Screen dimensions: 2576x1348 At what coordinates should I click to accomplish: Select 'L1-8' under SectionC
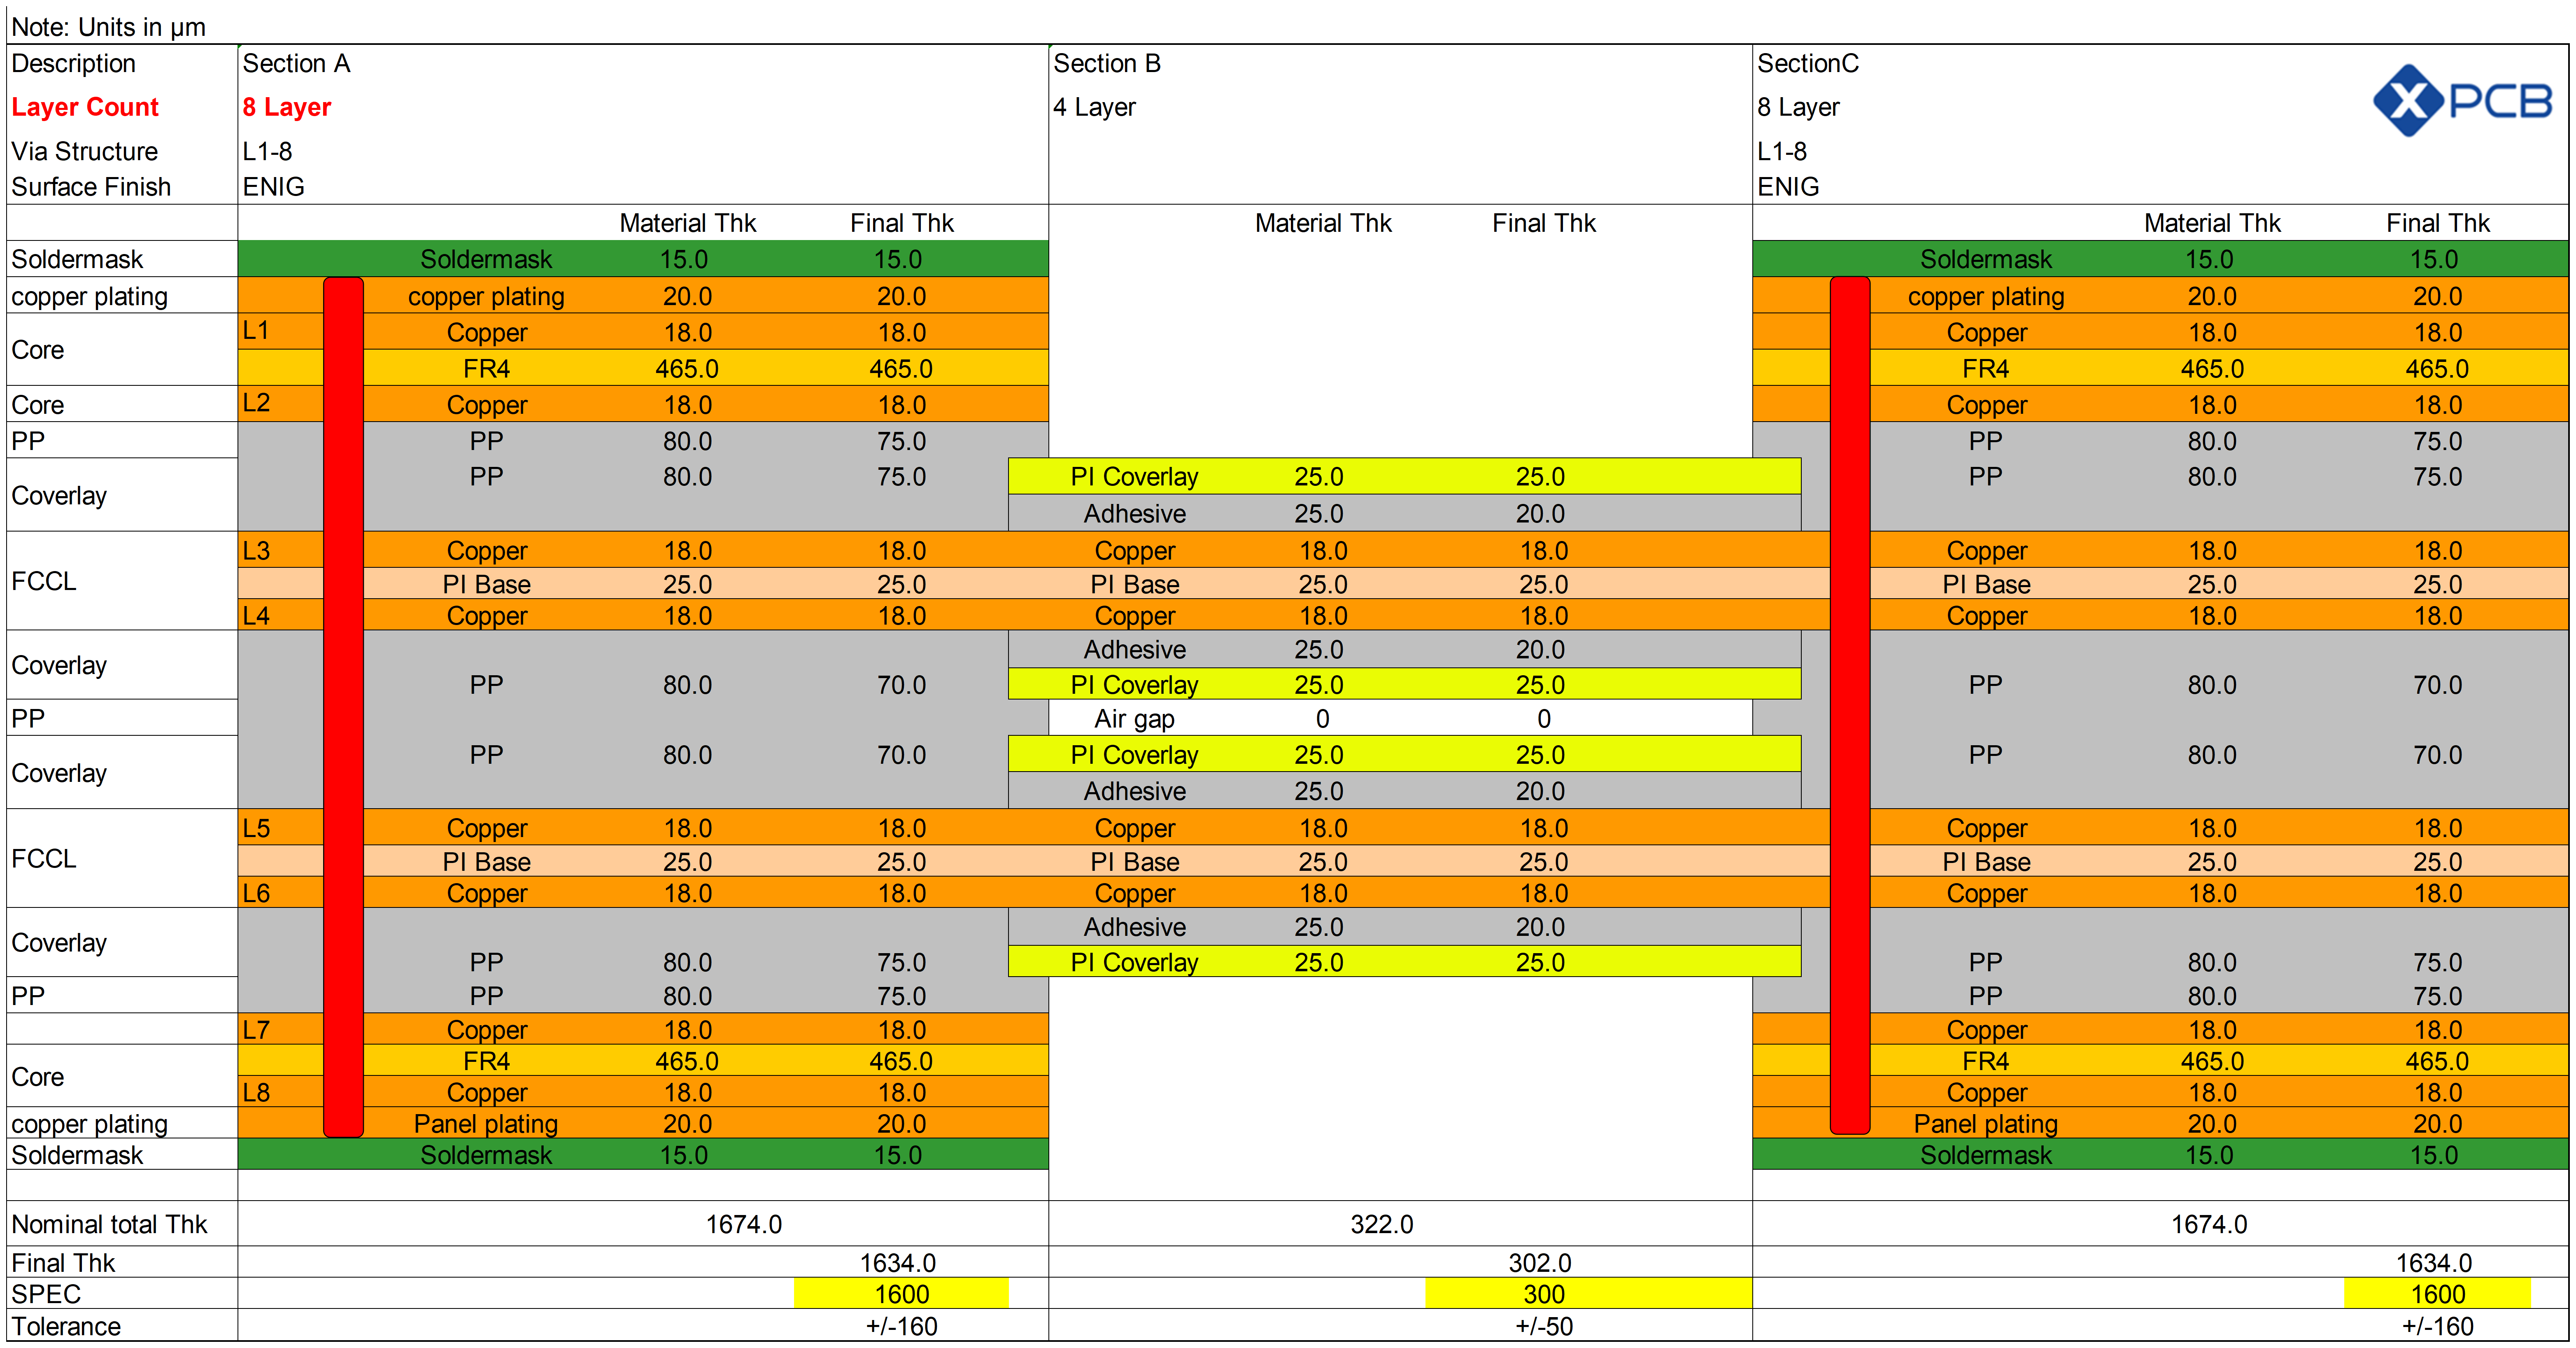[1782, 151]
